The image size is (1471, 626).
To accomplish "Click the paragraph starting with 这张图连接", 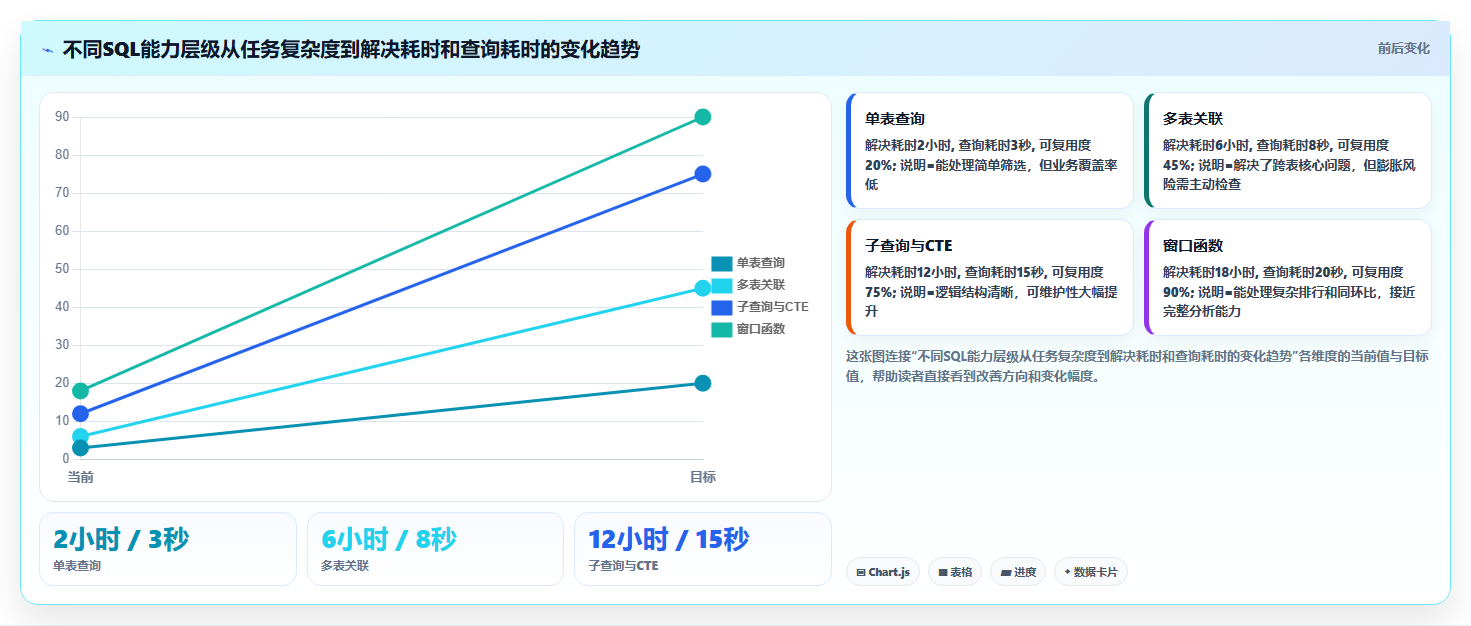I will (x=1137, y=366).
